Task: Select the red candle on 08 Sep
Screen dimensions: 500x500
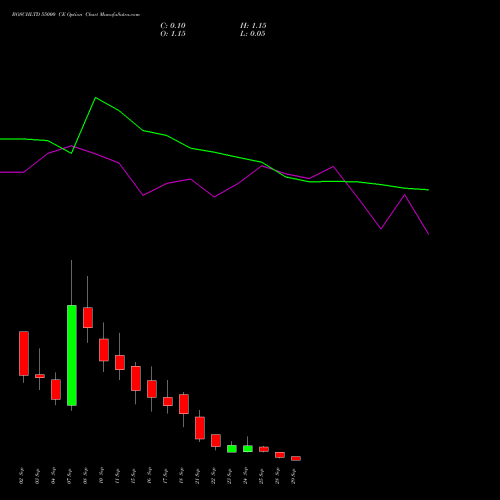Action: (88, 317)
